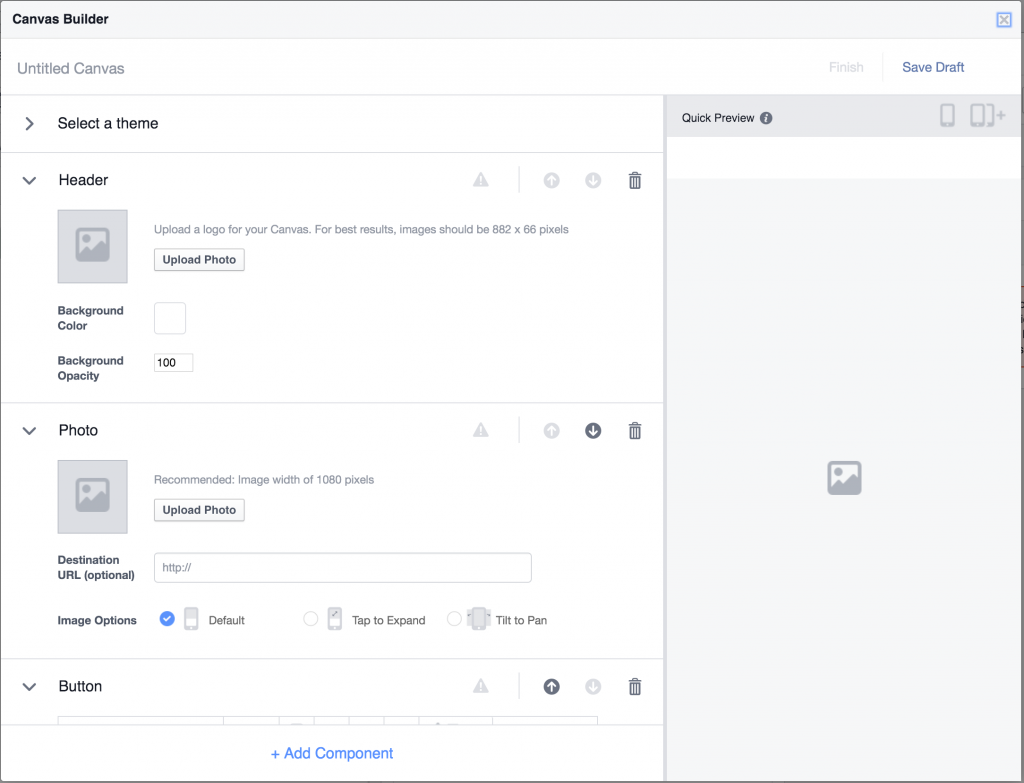Select the Tap to Expand image option
This screenshot has height=783, width=1024.
[310, 619]
